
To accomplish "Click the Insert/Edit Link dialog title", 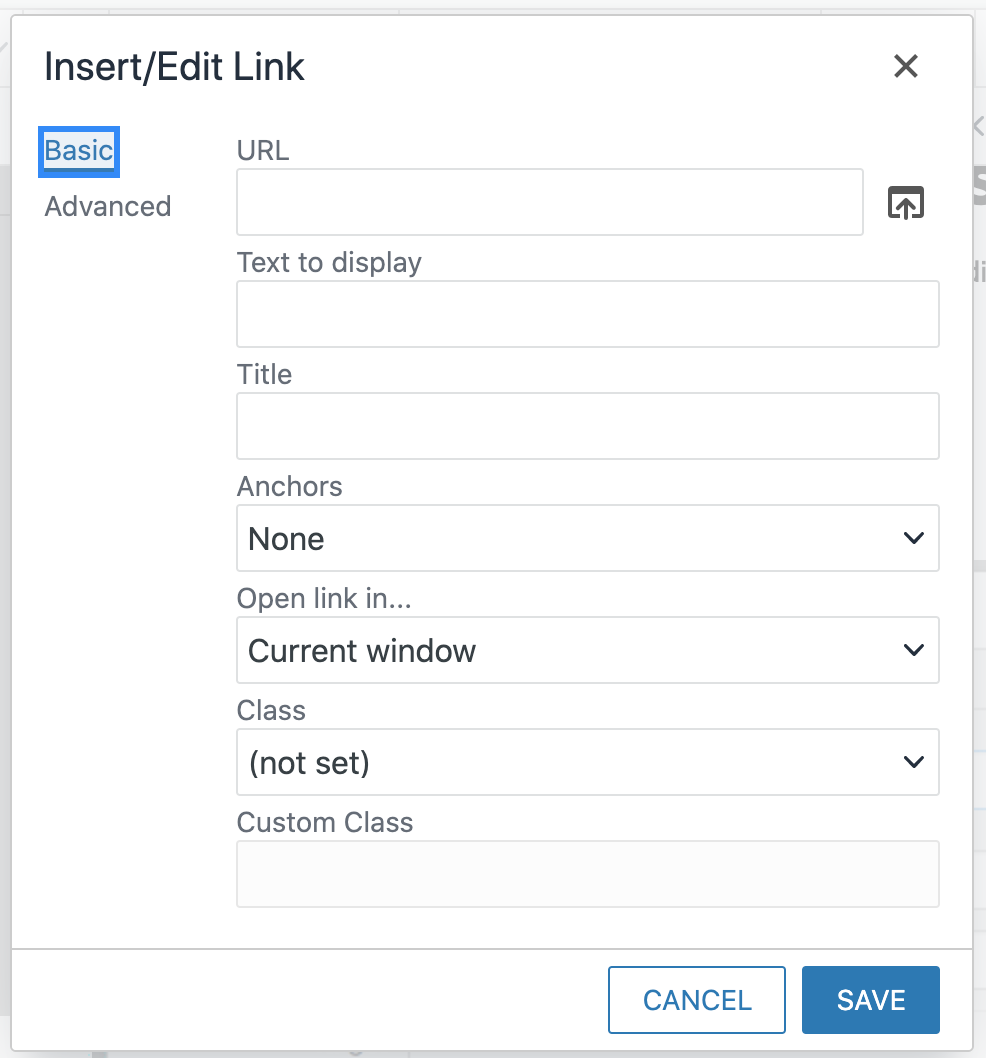I will (174, 66).
